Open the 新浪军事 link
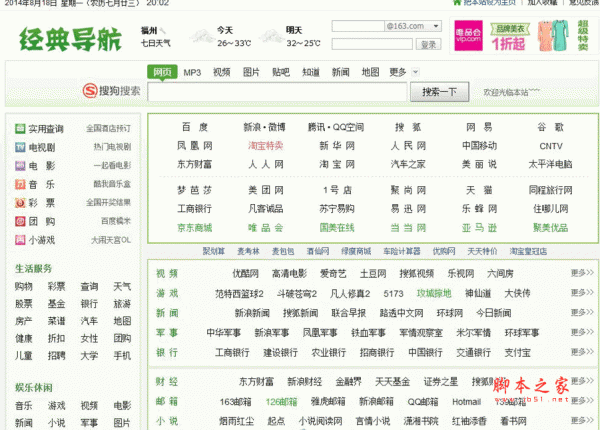 [x=272, y=333]
